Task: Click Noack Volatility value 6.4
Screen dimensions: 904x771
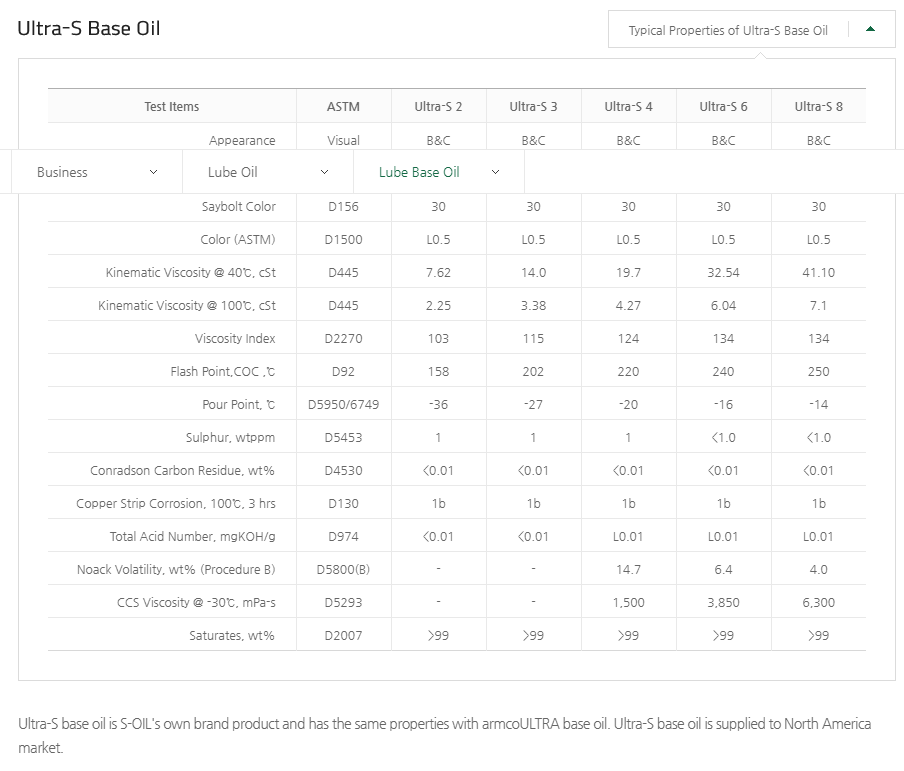Action: click(x=724, y=569)
